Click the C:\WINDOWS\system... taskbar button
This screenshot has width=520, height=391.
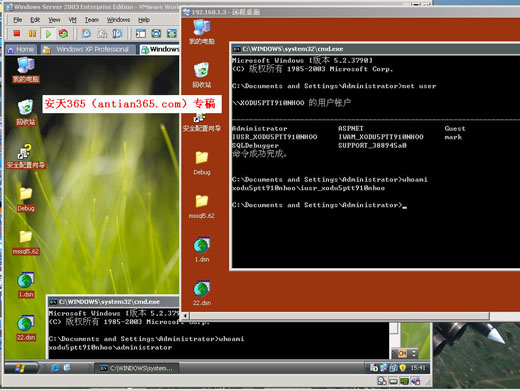click(137, 368)
